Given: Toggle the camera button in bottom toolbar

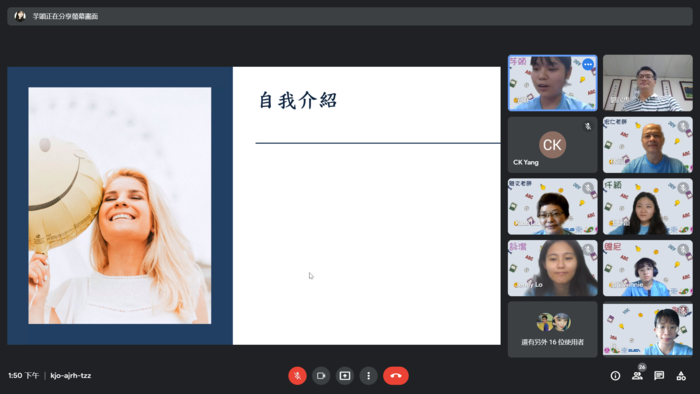Looking at the screenshot, I should coord(321,376).
